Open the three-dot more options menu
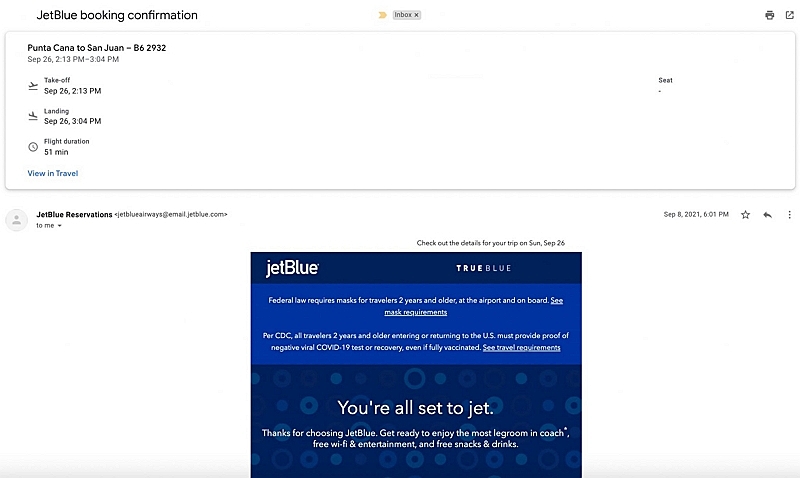Viewport: 800px width, 478px height. click(x=789, y=215)
